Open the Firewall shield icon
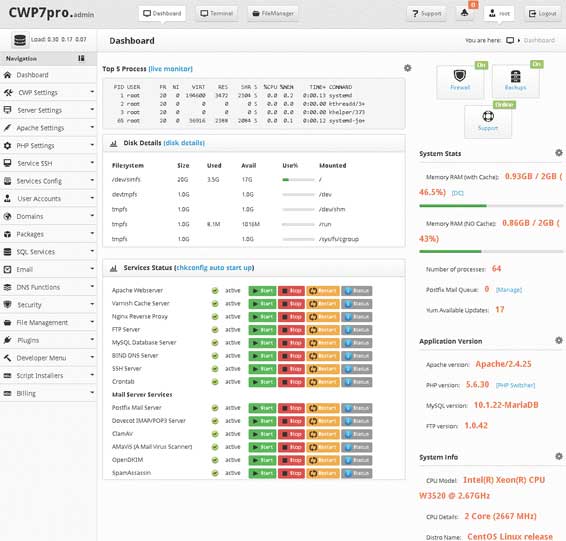Screen dimensions: 566x541 (460, 75)
